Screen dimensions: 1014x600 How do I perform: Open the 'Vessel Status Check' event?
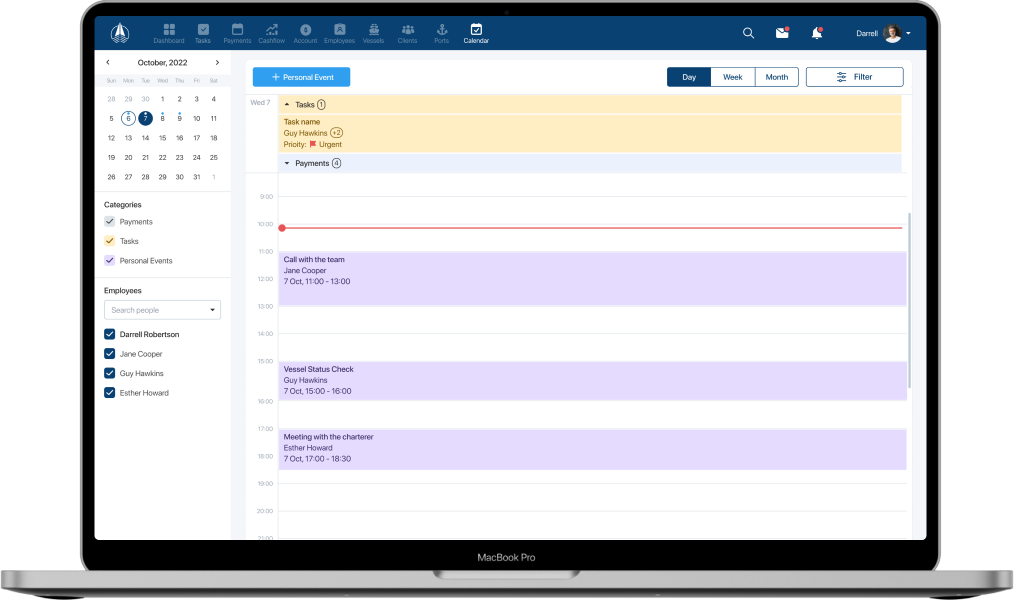pyautogui.click(x=592, y=381)
